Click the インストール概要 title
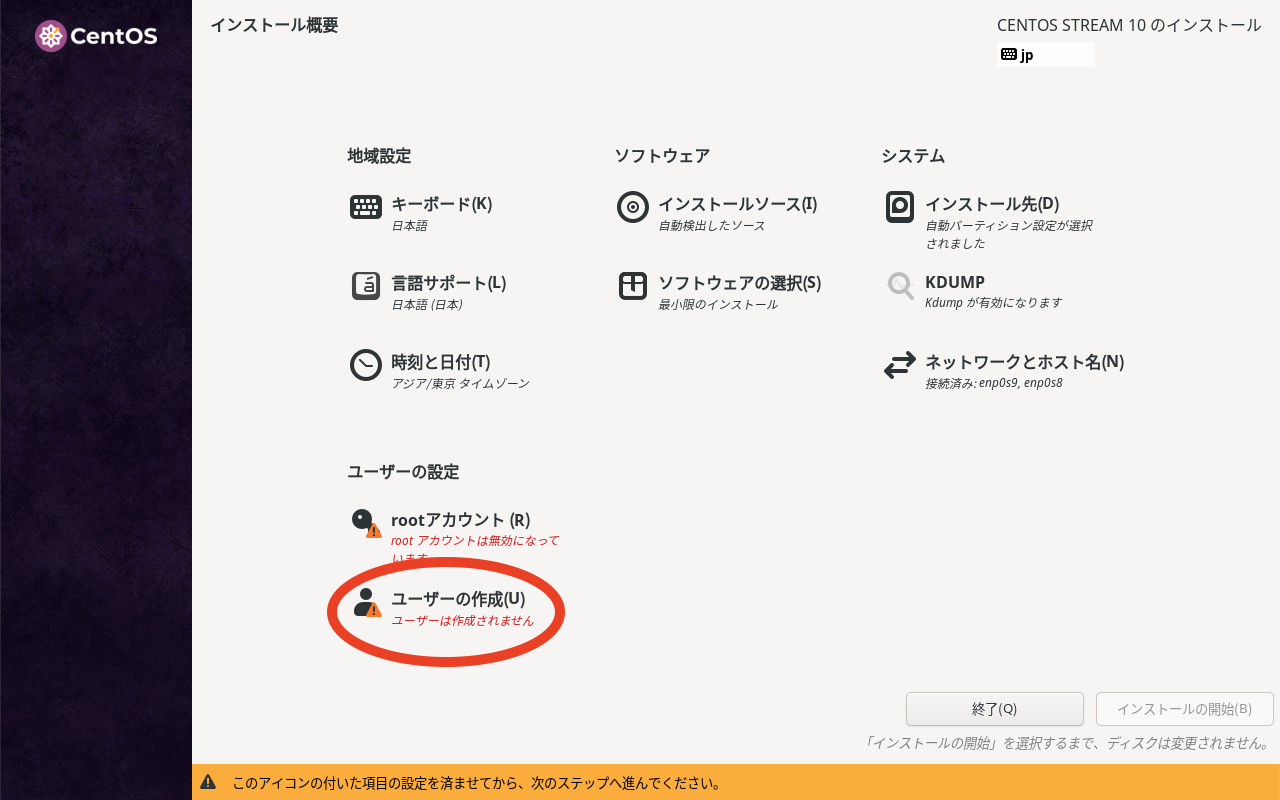Image resolution: width=1280 pixels, height=800 pixels. tap(274, 25)
